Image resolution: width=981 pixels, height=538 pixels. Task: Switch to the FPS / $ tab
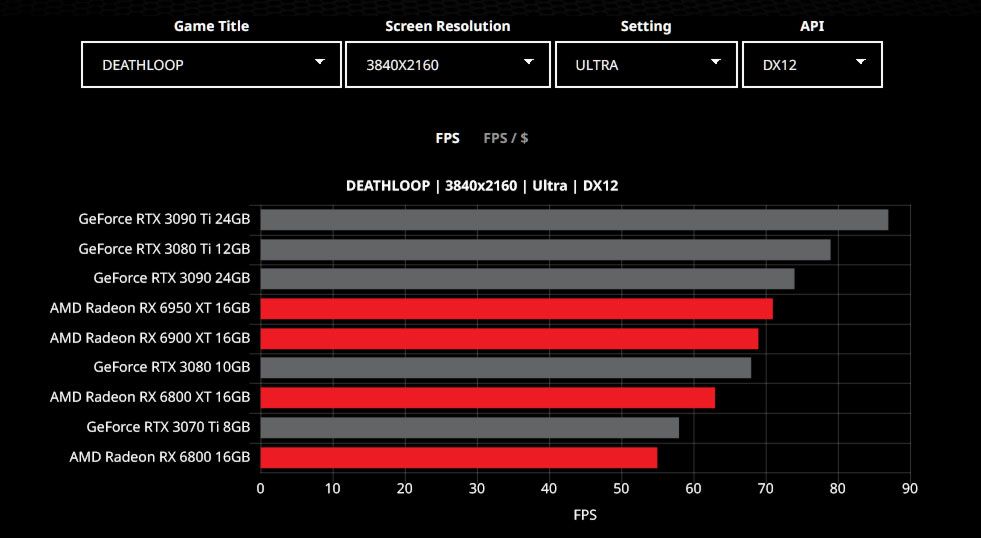pos(506,138)
